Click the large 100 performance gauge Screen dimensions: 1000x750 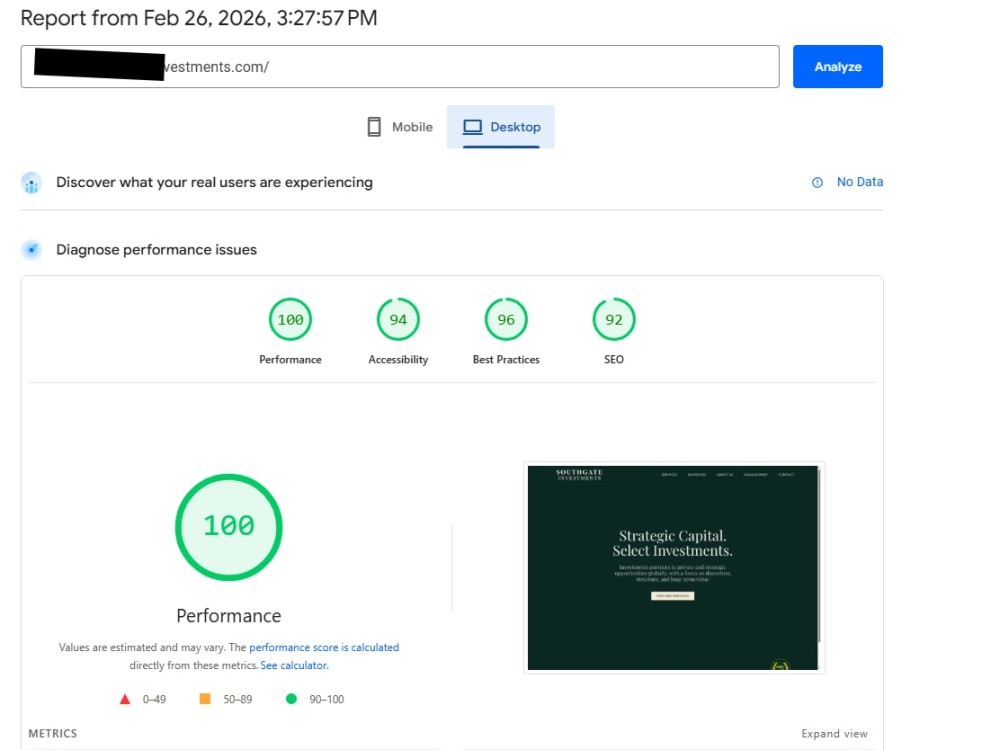point(229,527)
